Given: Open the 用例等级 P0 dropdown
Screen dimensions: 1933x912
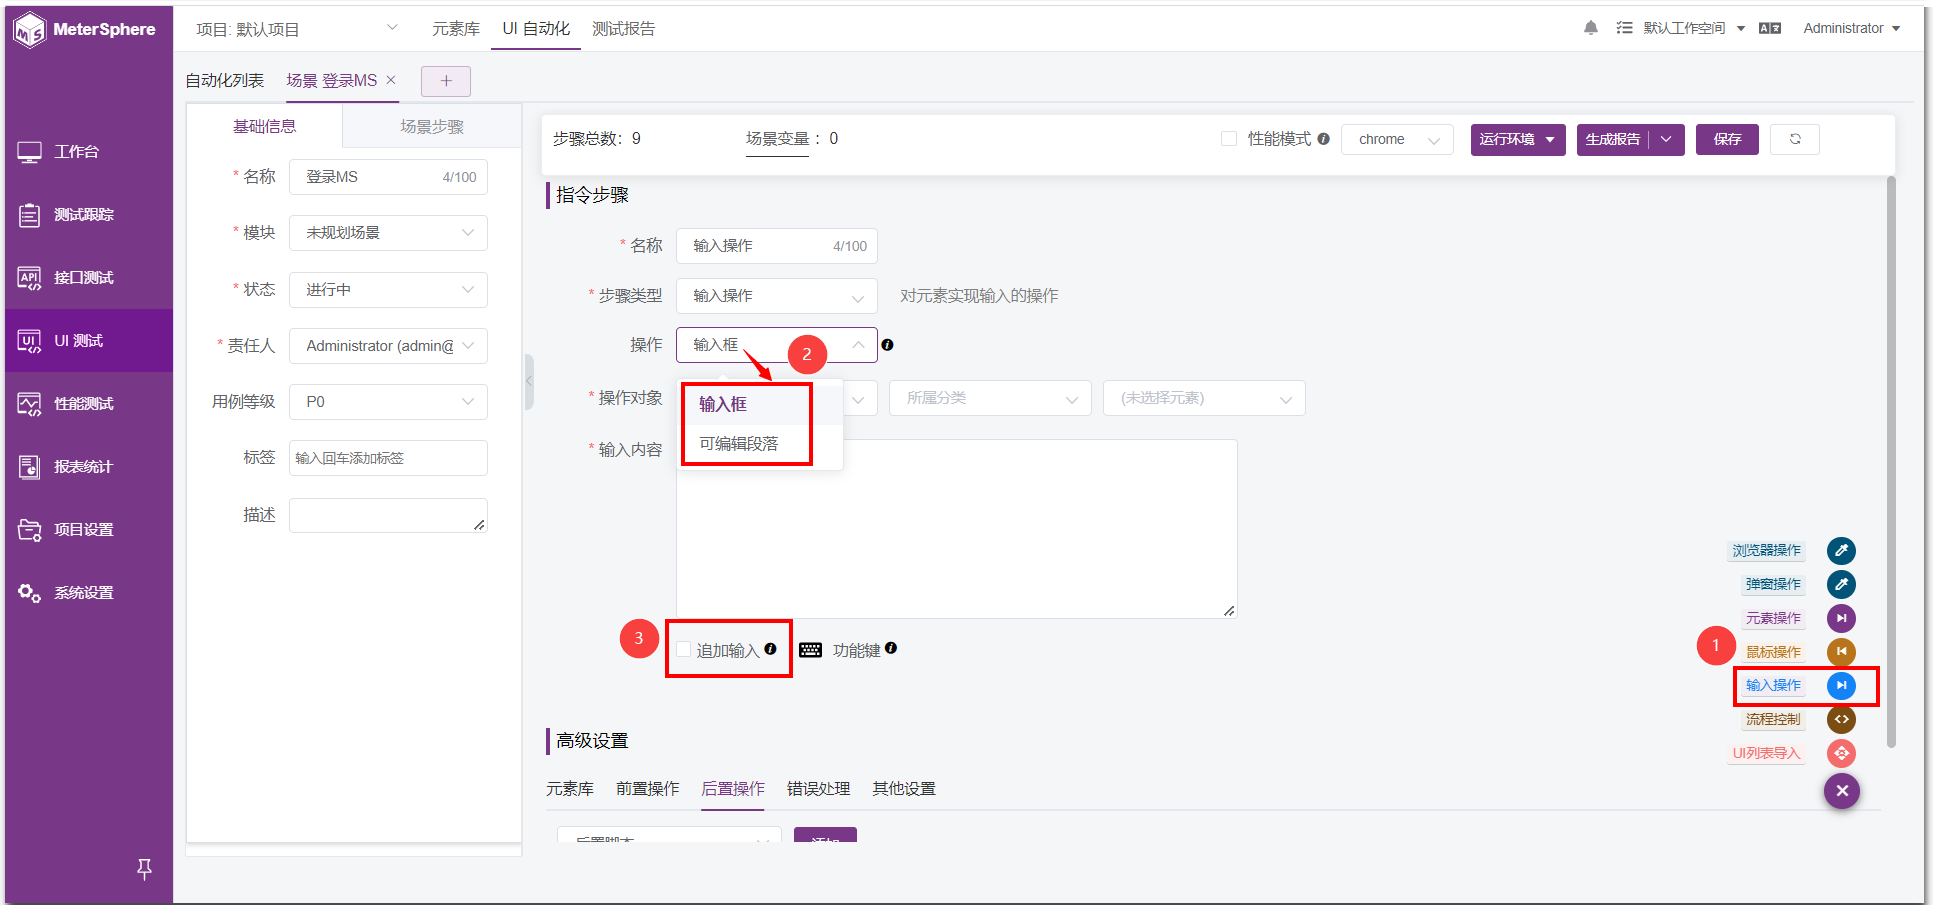Looking at the screenshot, I should [388, 402].
